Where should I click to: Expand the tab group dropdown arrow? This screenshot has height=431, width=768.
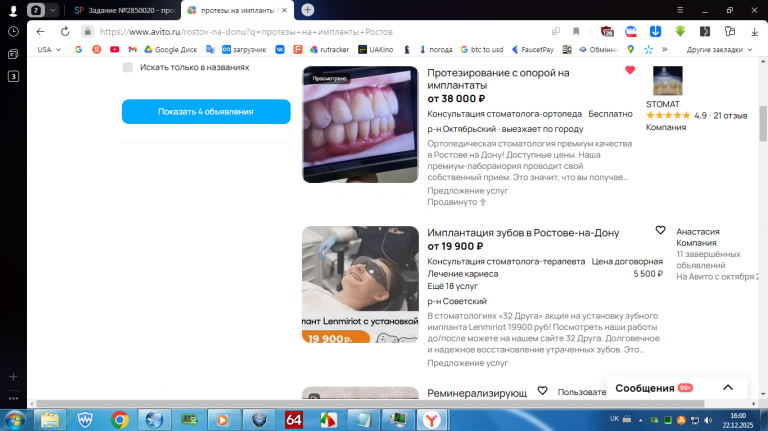tap(52, 10)
